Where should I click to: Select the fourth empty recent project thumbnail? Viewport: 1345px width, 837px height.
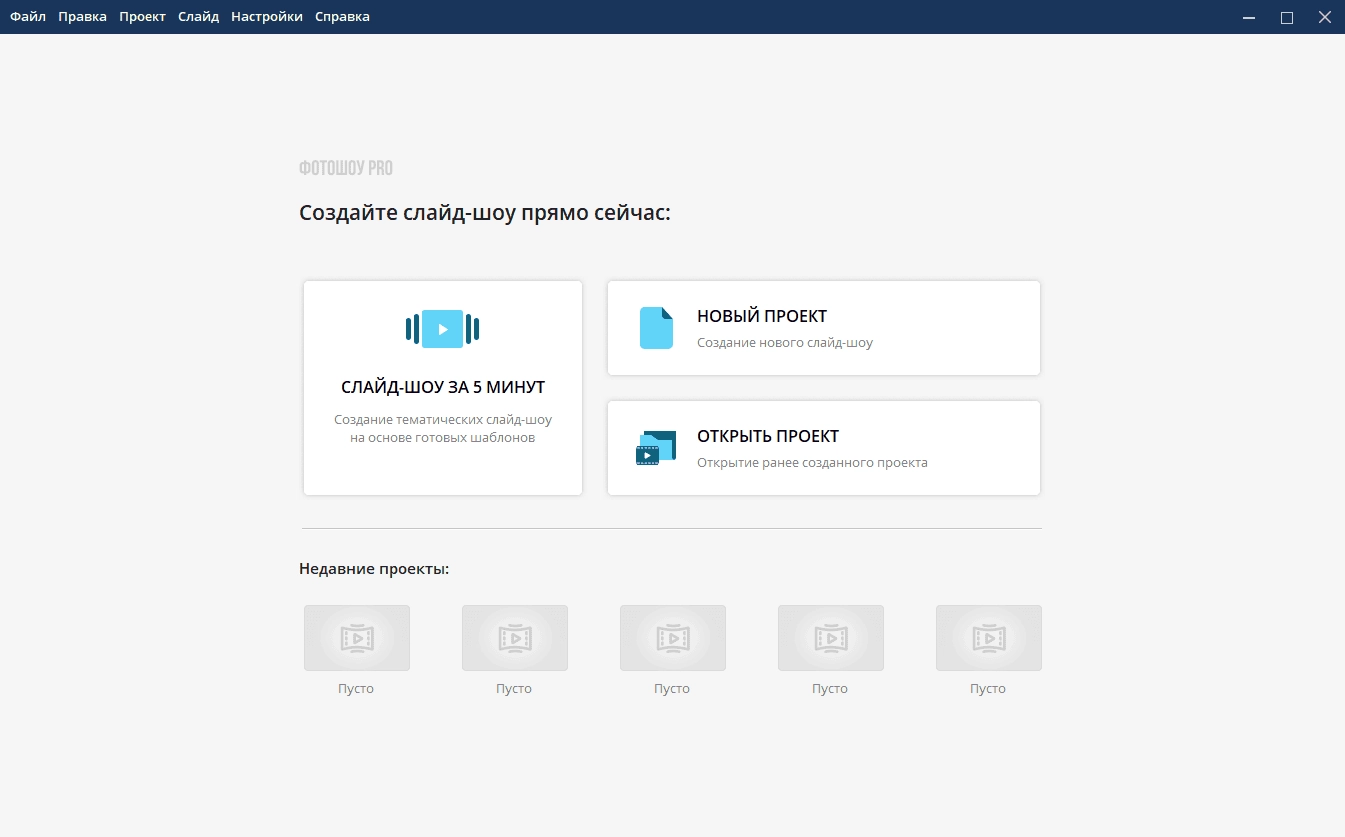pyautogui.click(x=831, y=638)
